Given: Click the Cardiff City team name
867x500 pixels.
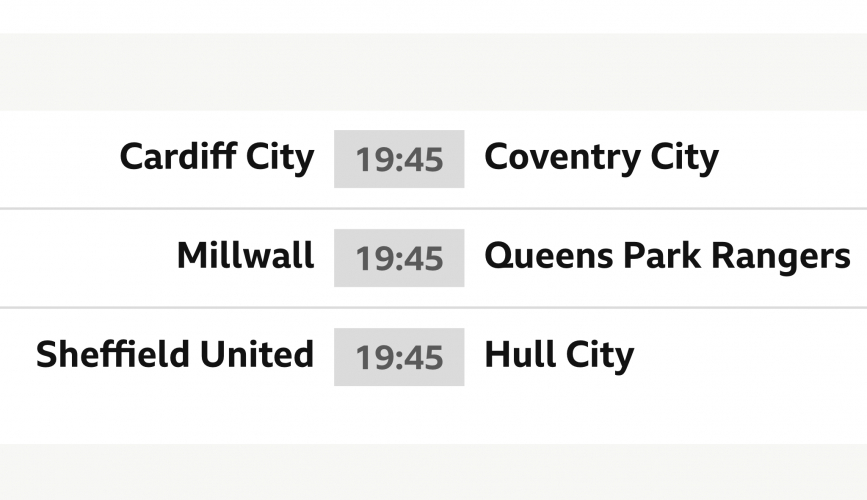Looking at the screenshot, I should tap(216, 158).
